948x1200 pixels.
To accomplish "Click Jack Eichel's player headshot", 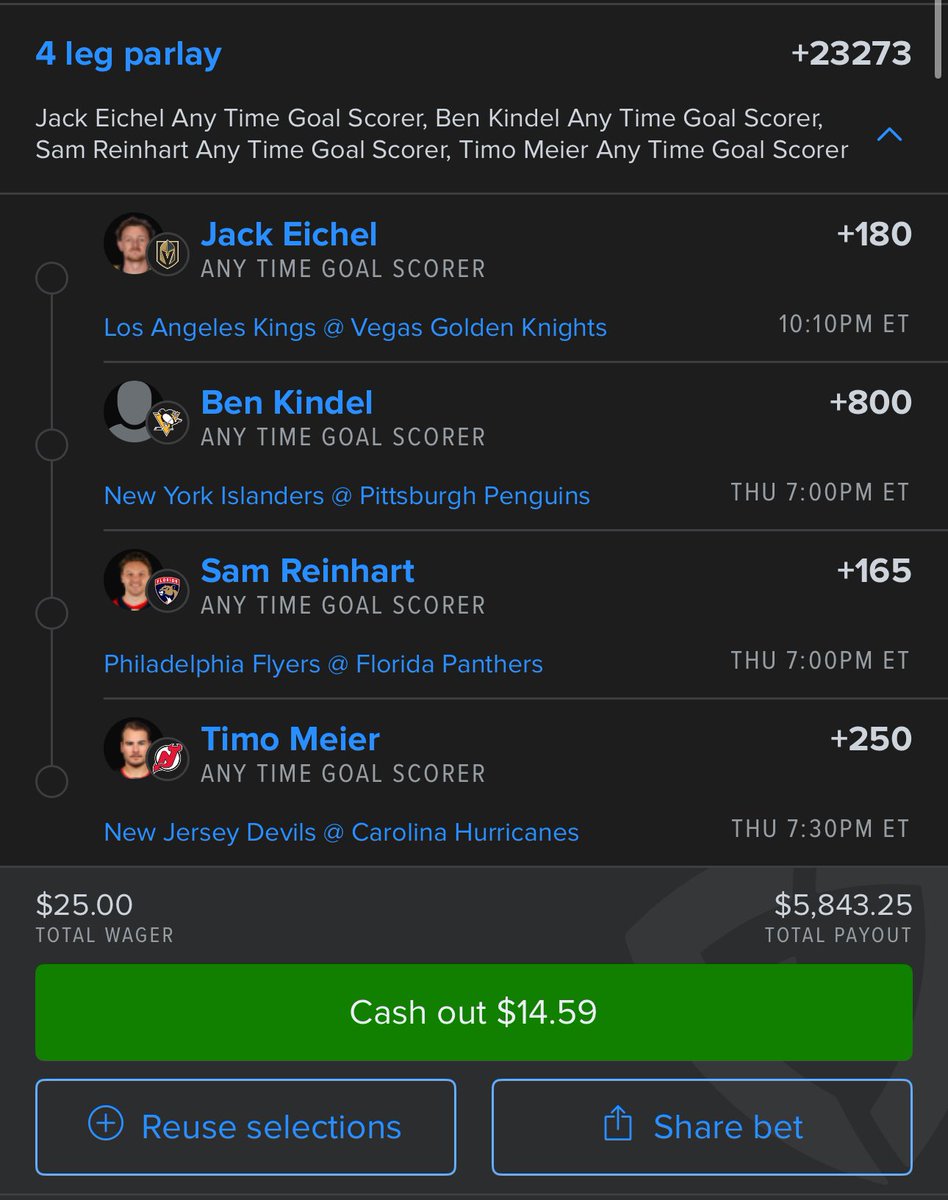I will coord(130,240).
